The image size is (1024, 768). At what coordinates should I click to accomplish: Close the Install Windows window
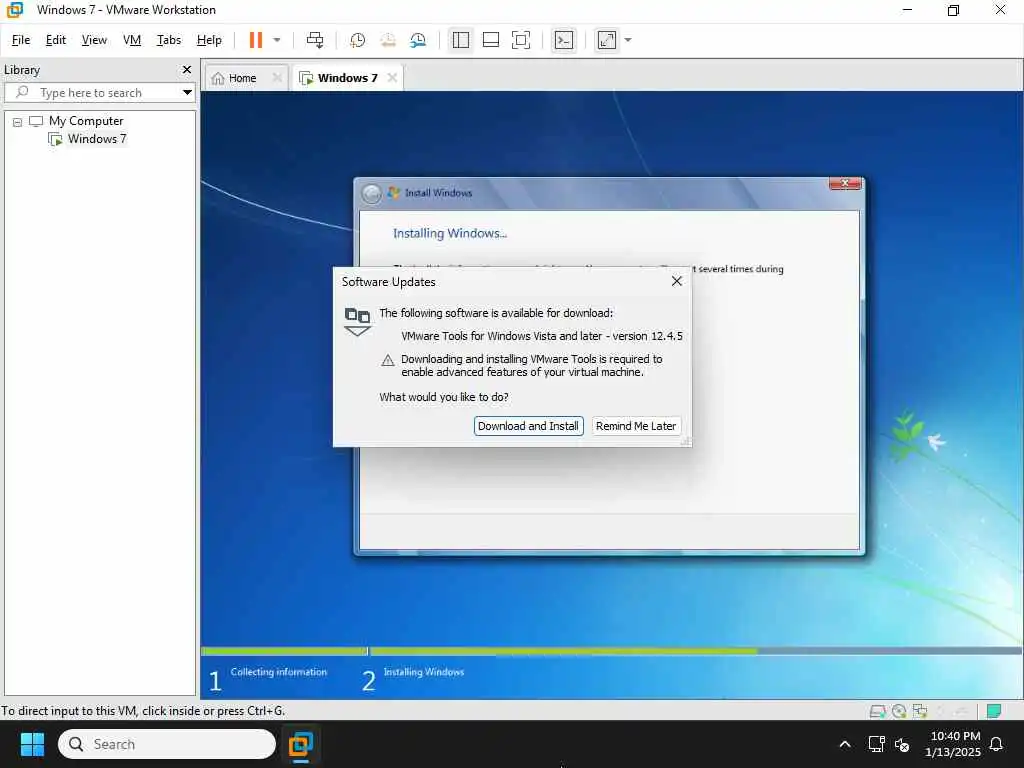844,184
